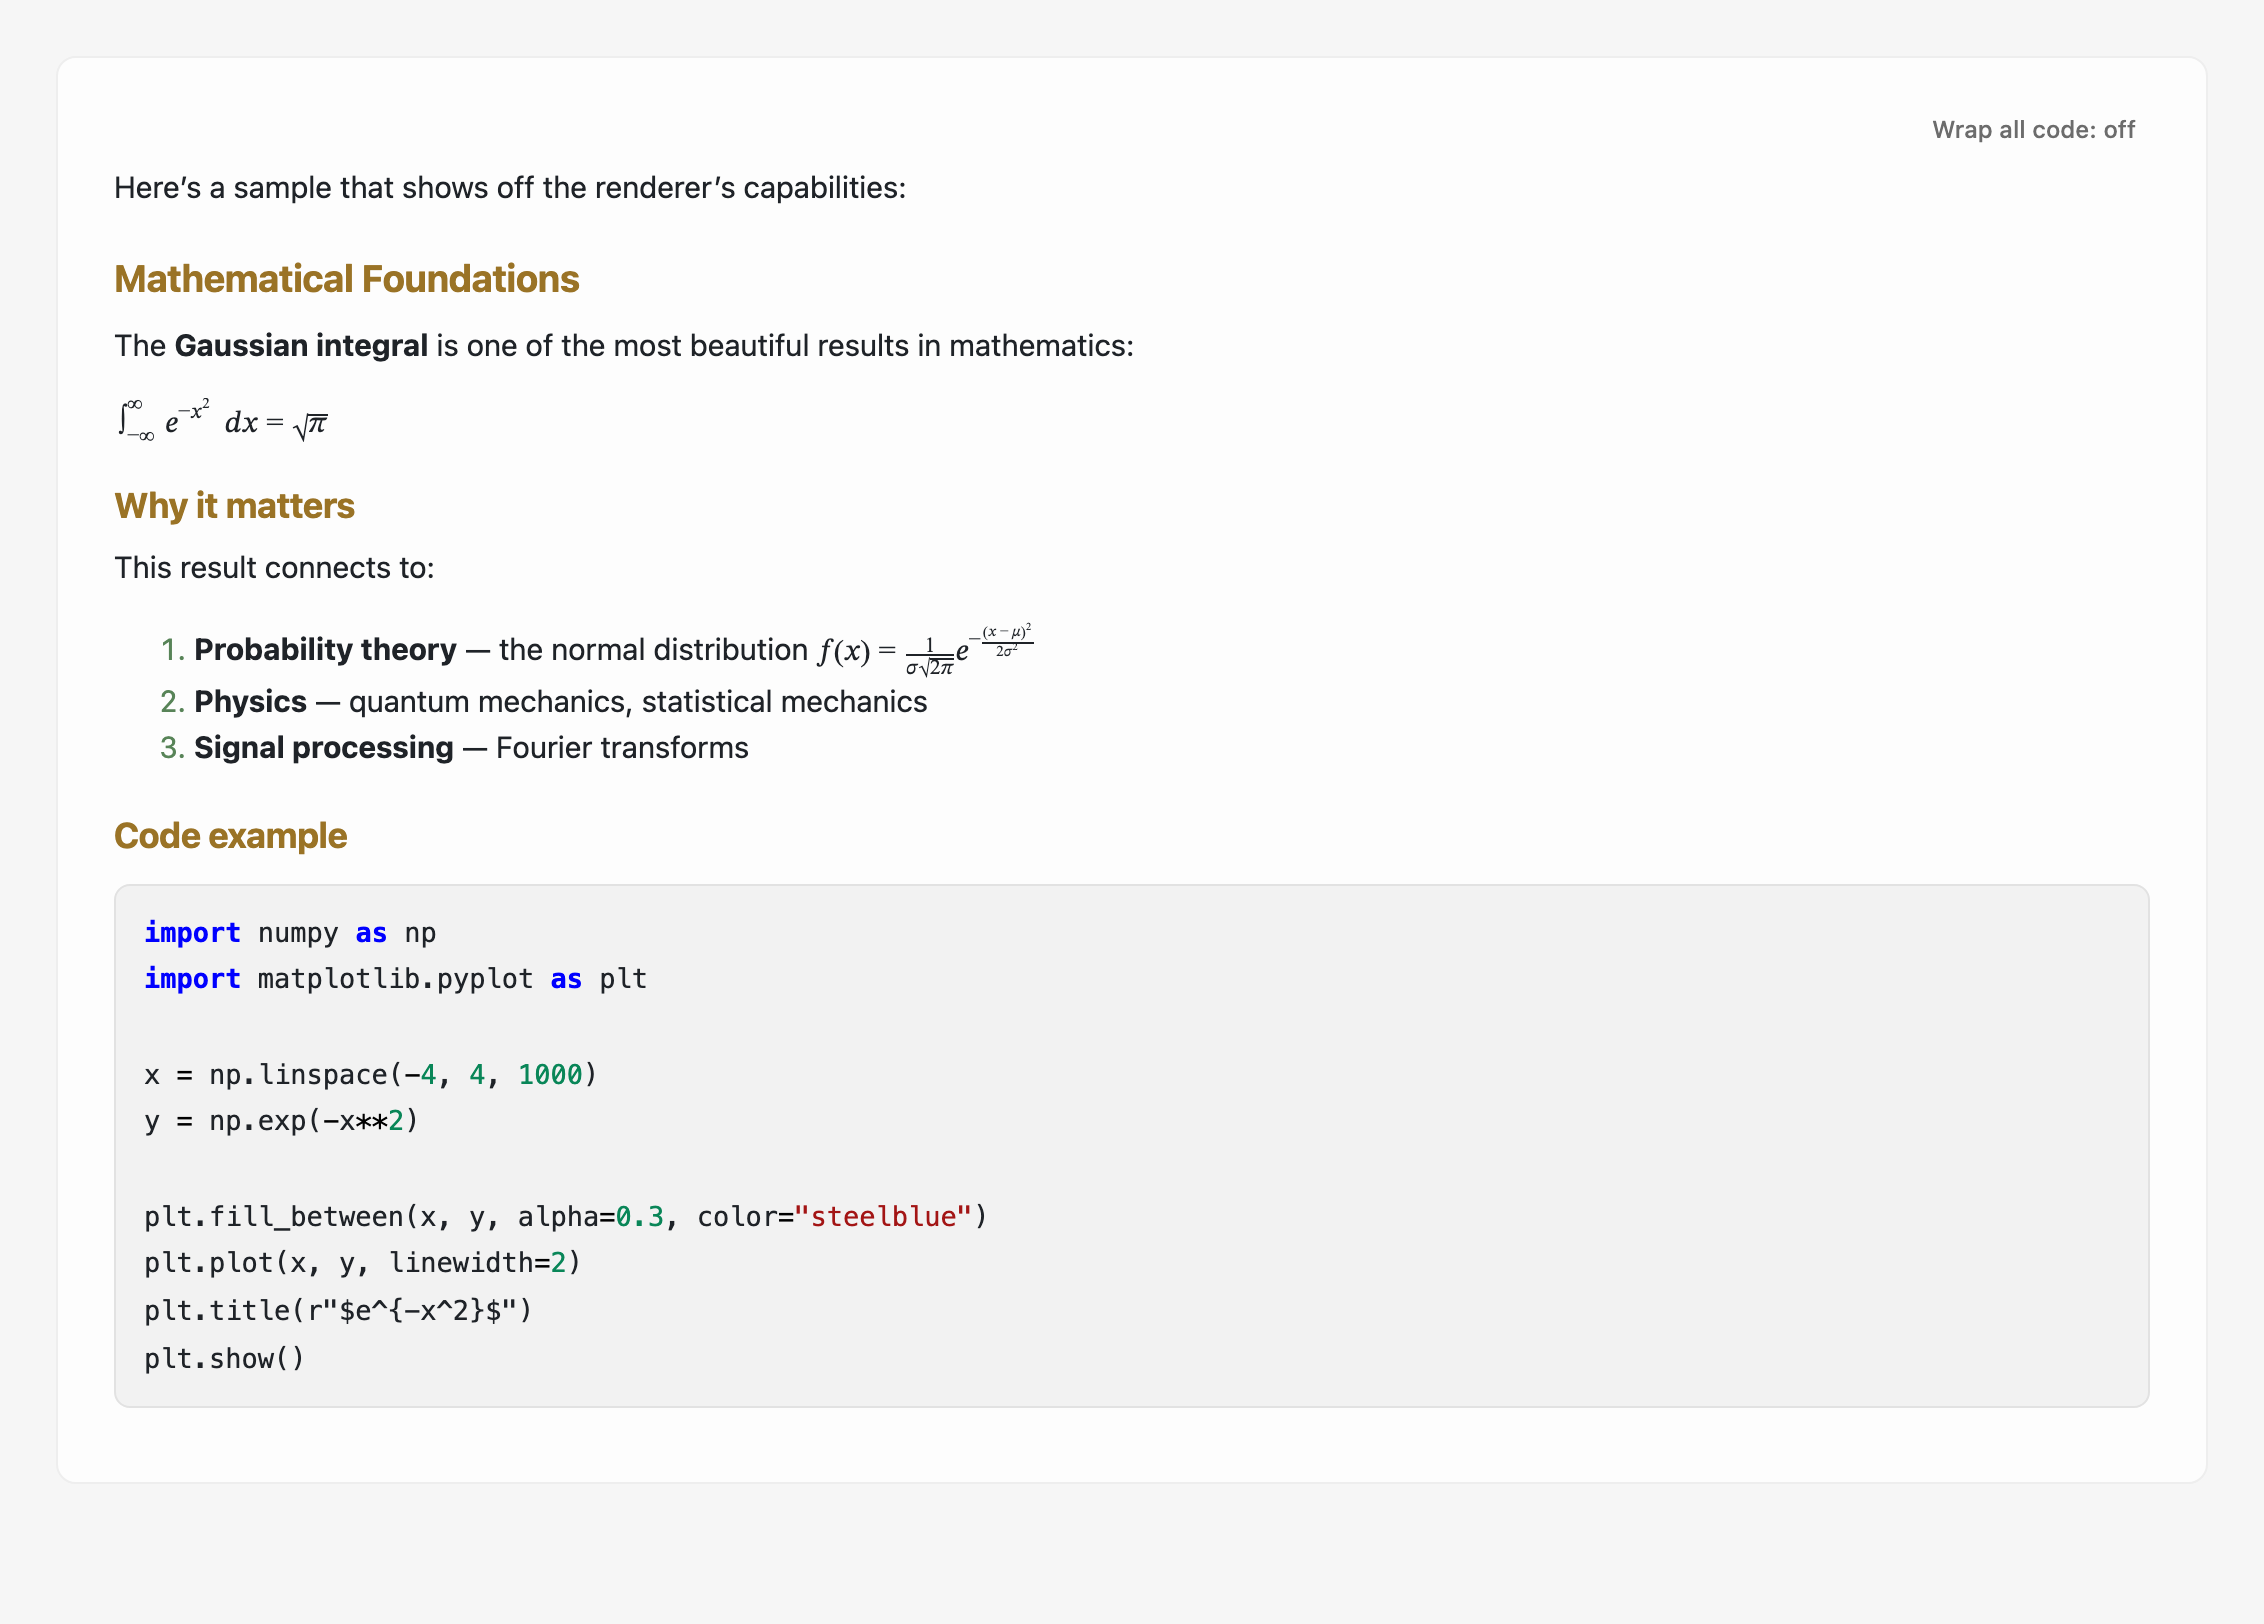2264x1624 pixels.
Task: Click the 'Mathematical Foundations' heading
Action: point(347,279)
